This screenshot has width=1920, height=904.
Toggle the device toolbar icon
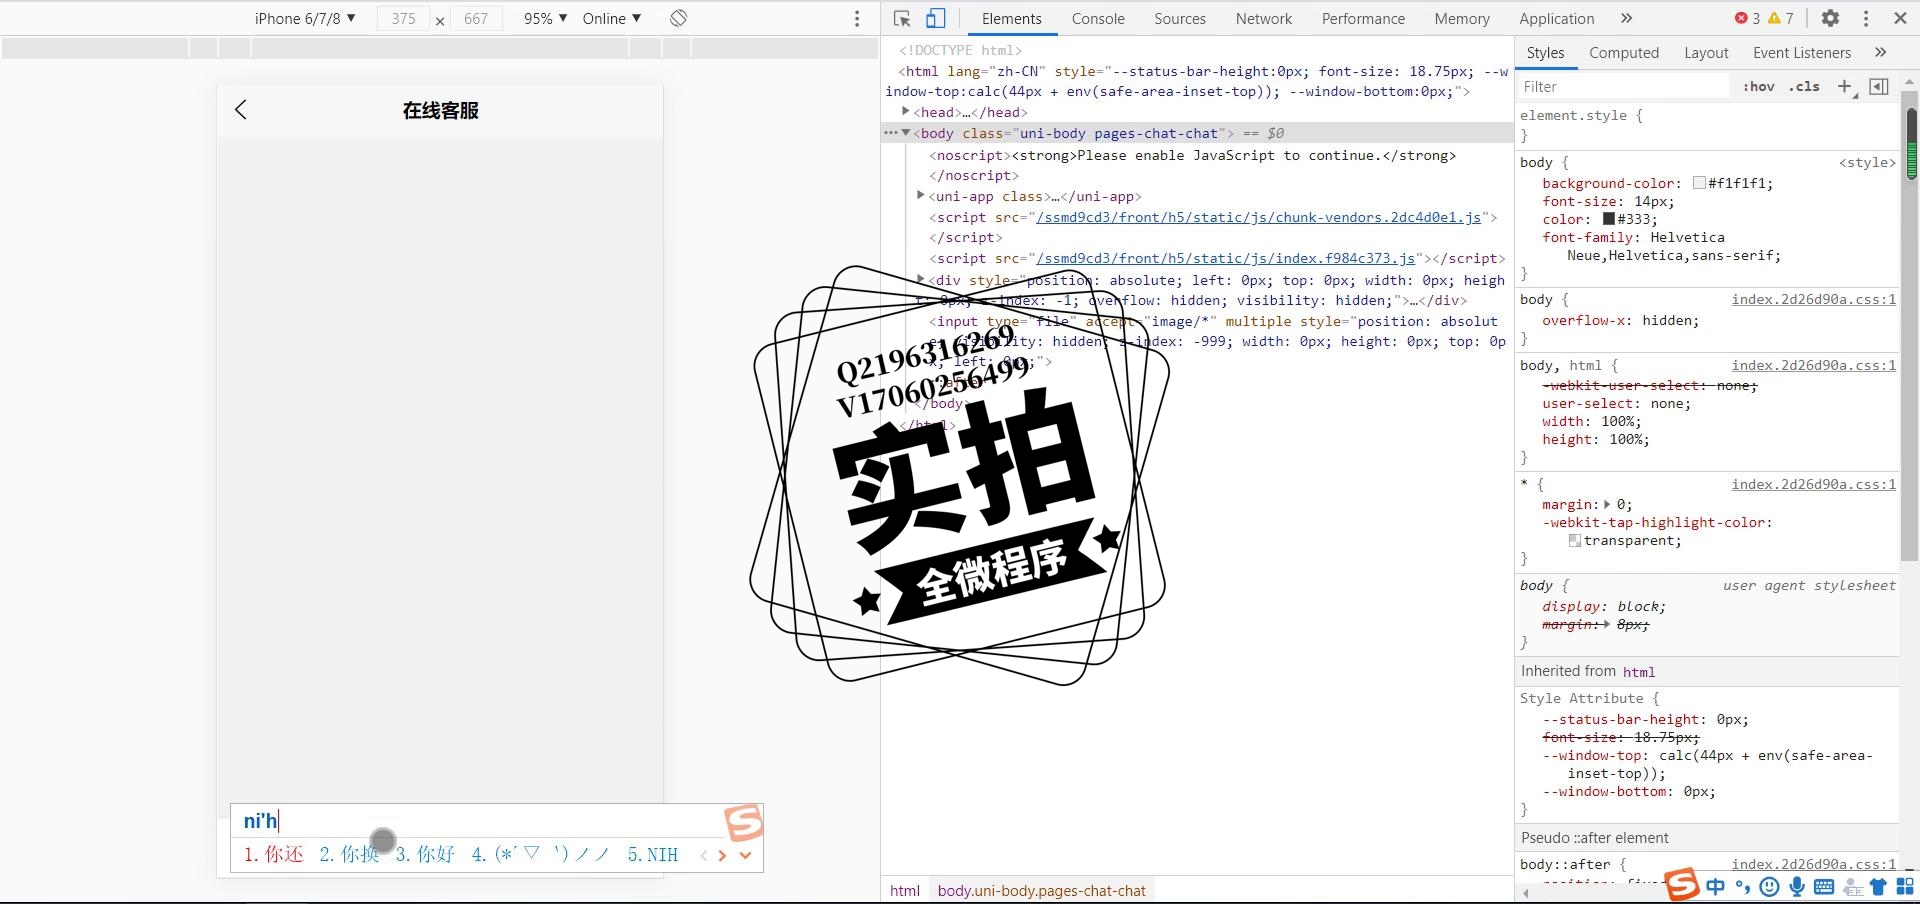935,18
